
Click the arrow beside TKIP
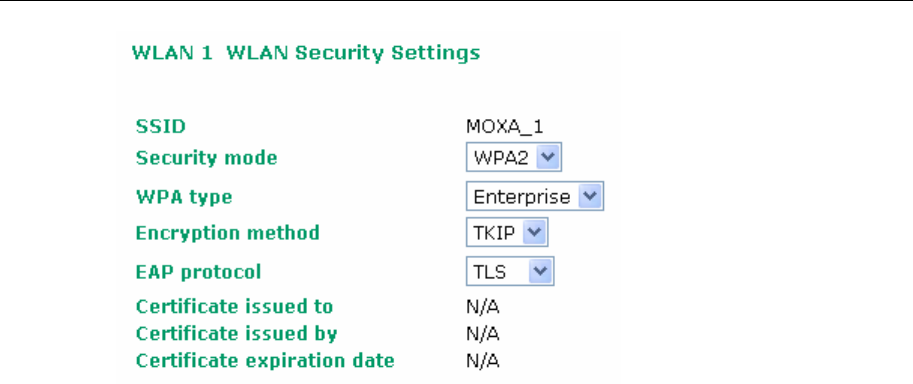coord(534,232)
